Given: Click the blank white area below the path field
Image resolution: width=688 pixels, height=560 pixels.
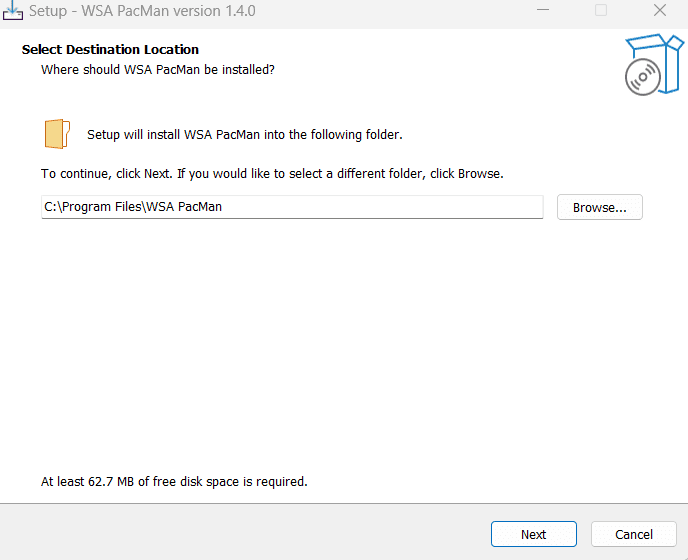Looking at the screenshot, I should tap(340, 340).
